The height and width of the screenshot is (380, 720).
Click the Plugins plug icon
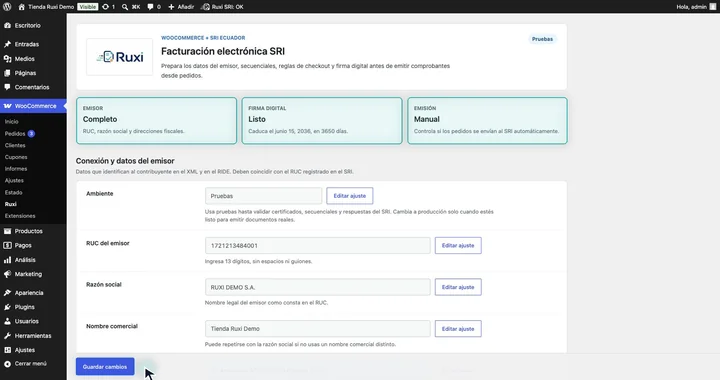(7, 307)
